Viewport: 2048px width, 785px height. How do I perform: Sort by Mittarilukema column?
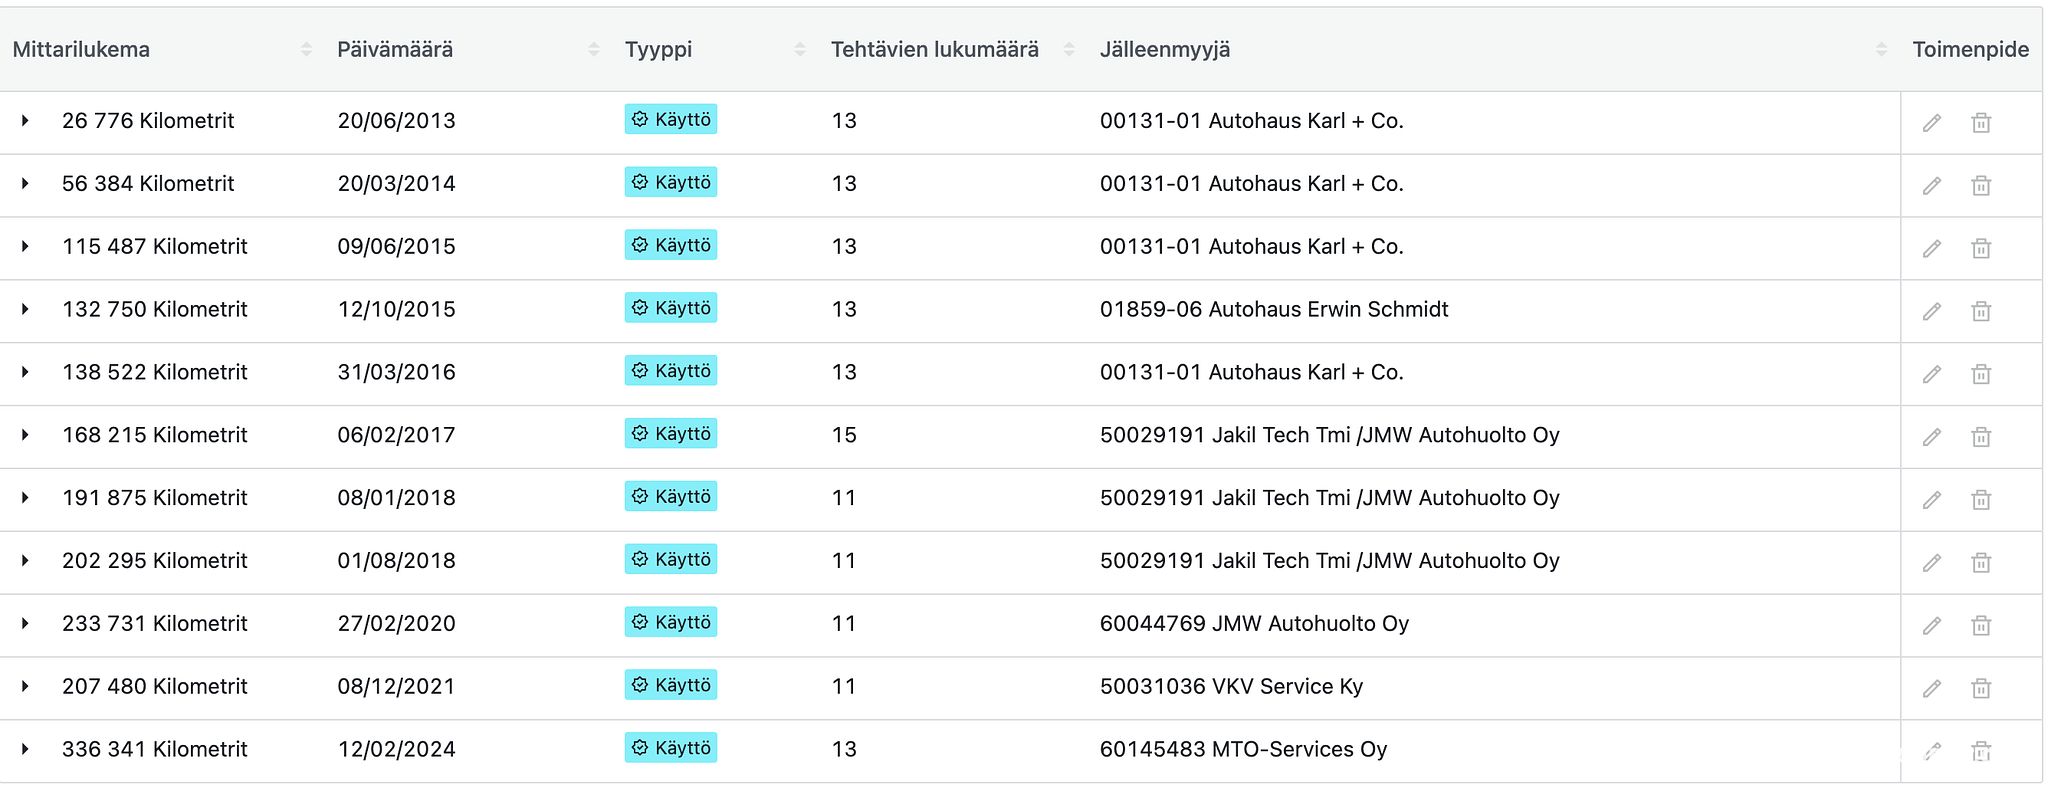[306, 50]
